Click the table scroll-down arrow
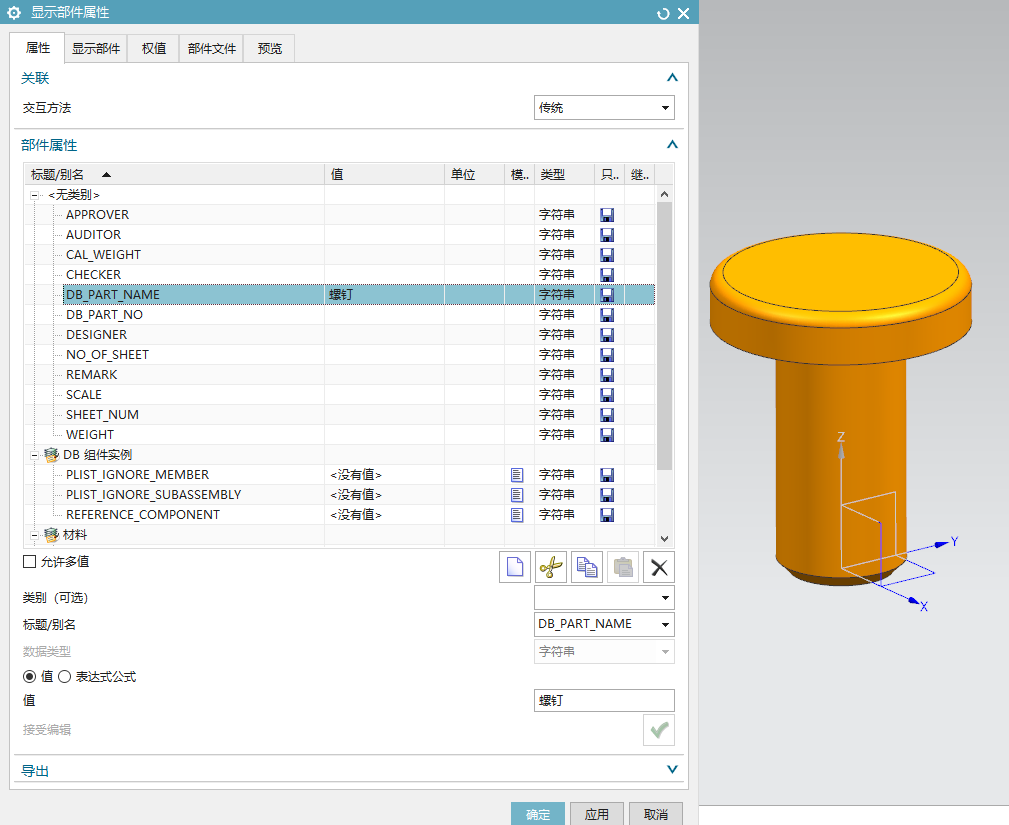The image size is (1009, 825). tap(665, 539)
